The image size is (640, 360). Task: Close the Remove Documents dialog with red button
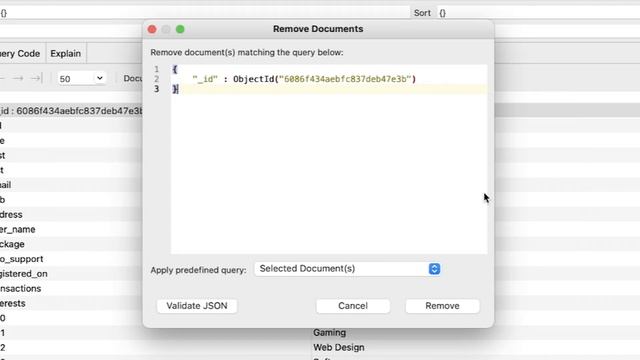[x=152, y=29]
